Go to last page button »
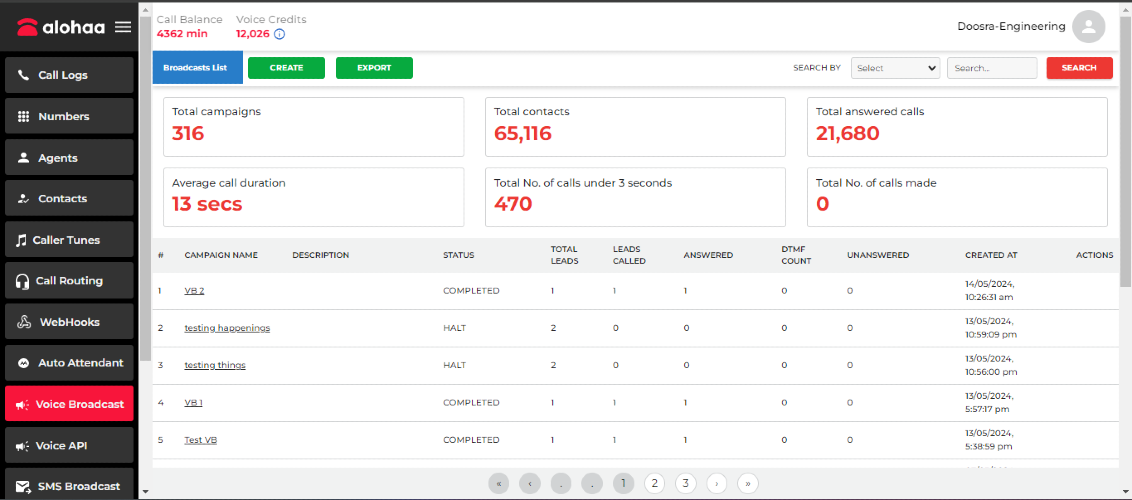Image resolution: width=1132 pixels, height=500 pixels. [x=748, y=483]
